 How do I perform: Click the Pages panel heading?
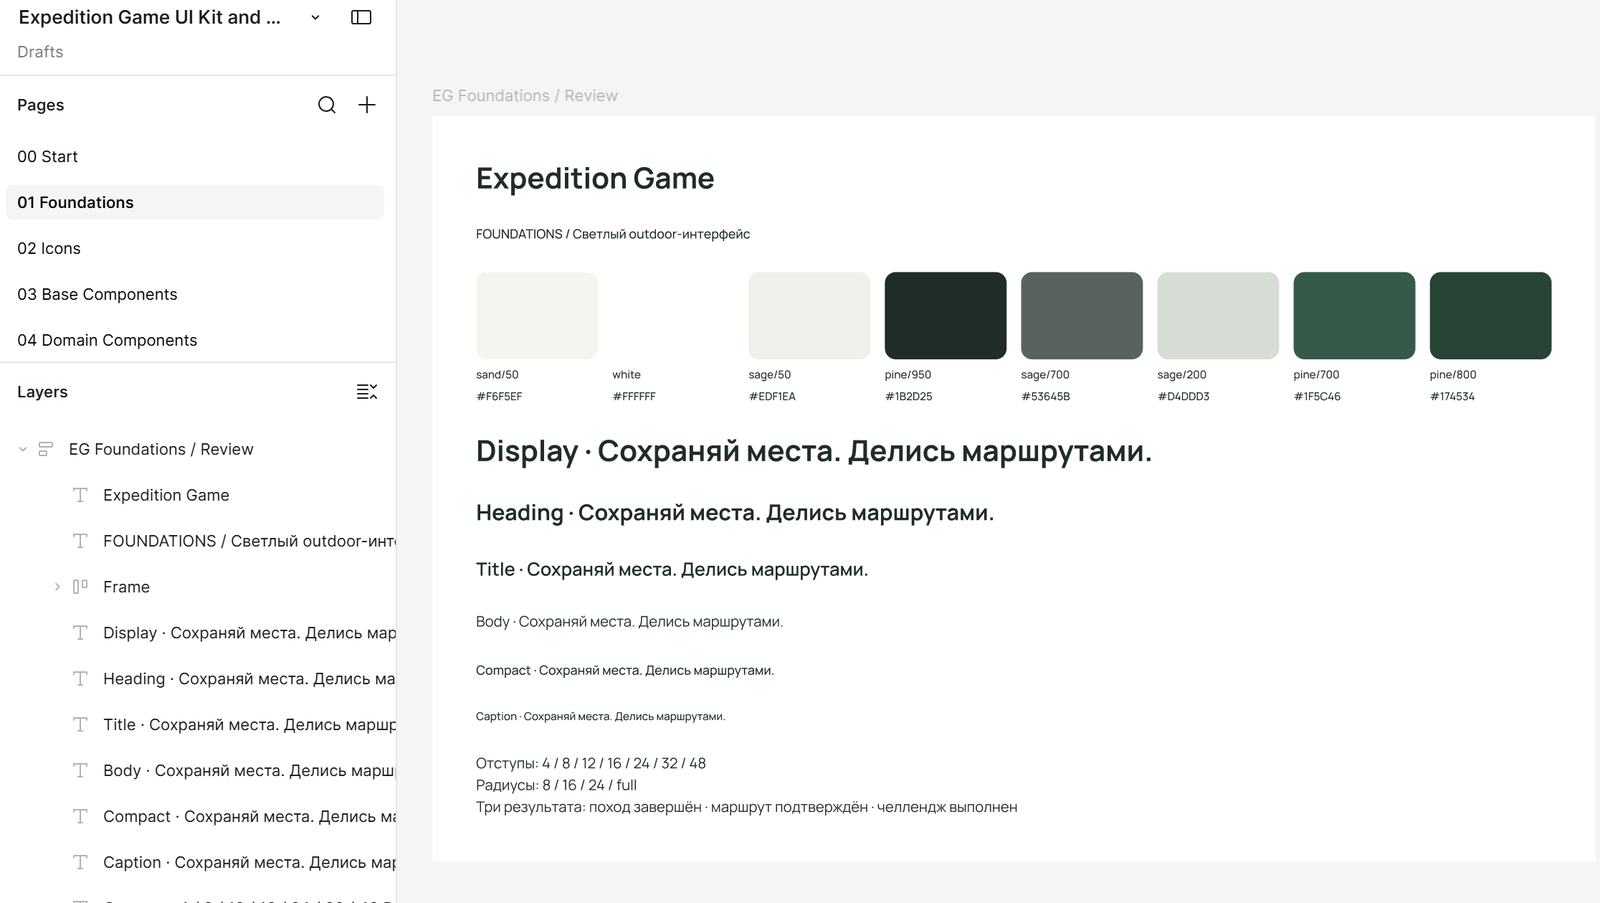coord(40,105)
